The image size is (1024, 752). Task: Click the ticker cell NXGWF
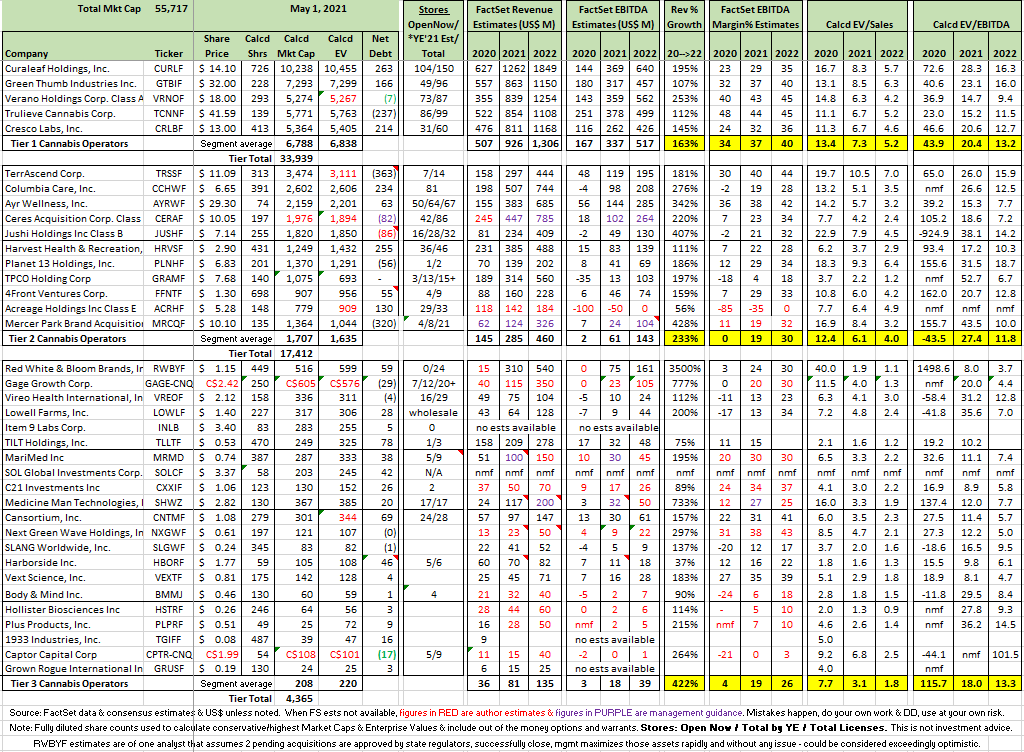[x=168, y=533]
